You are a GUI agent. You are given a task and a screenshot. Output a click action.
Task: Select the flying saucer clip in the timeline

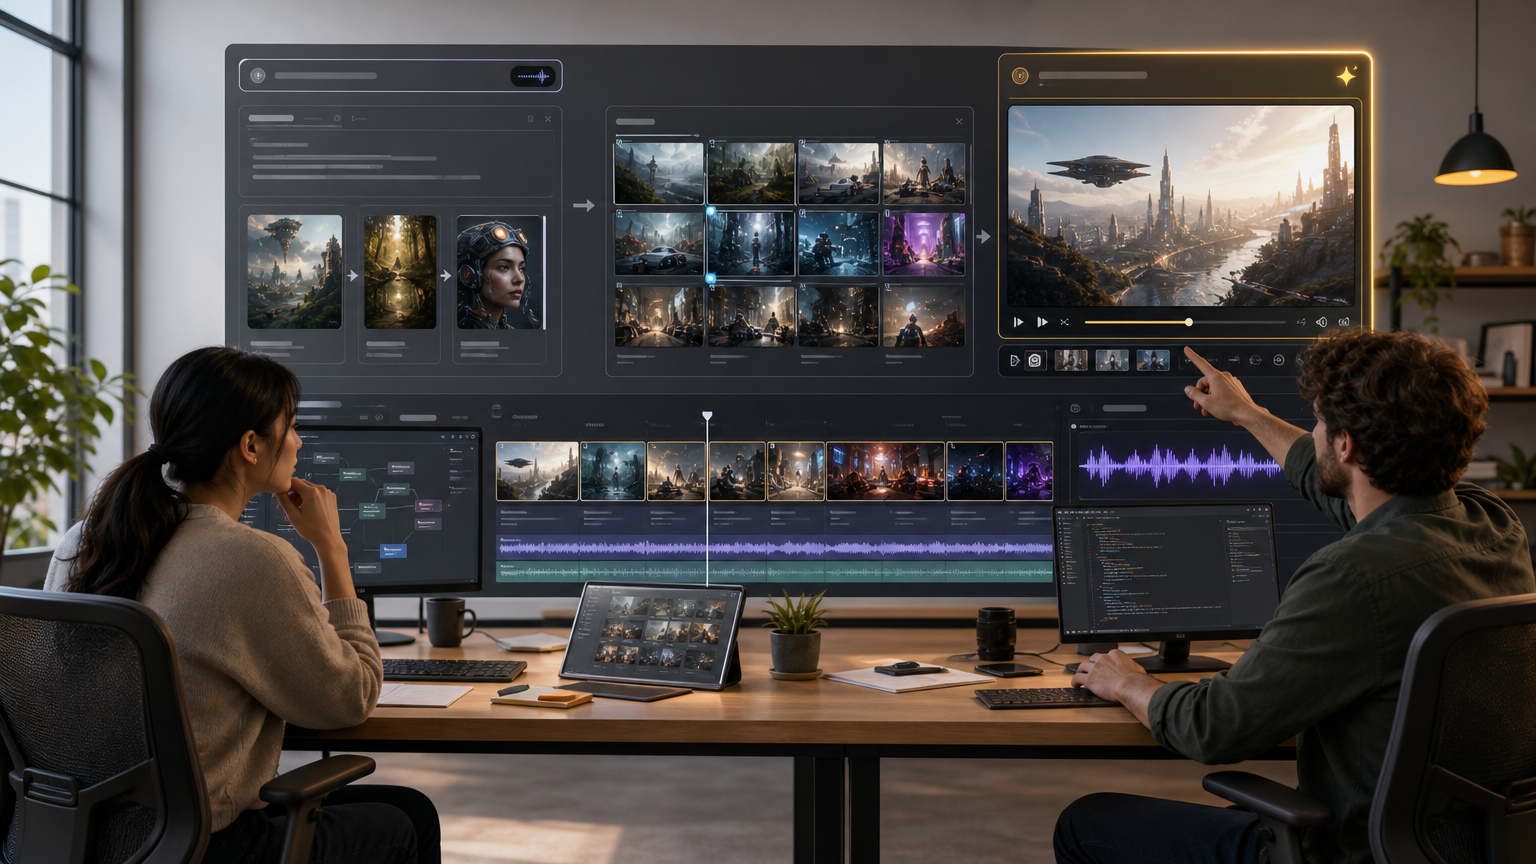point(538,471)
